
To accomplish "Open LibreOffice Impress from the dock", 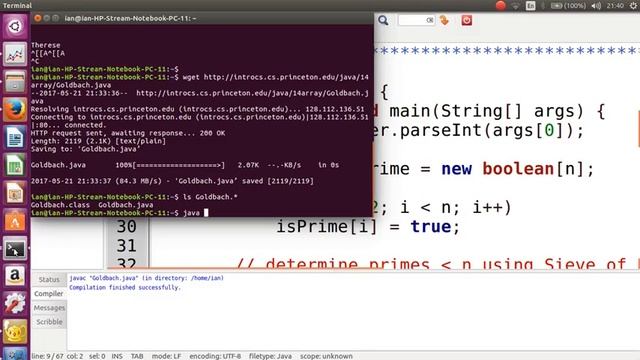I will (15, 193).
